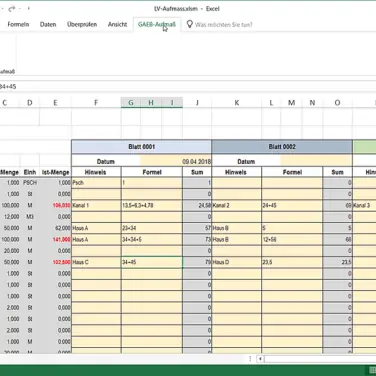
Task: Select the 'PSCH' unit cell
Action: tap(30, 183)
